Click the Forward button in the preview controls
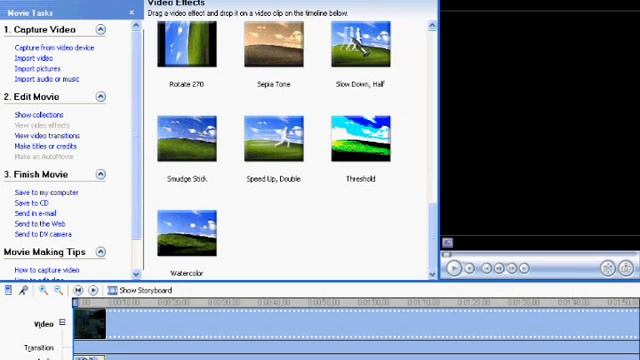 (524, 268)
